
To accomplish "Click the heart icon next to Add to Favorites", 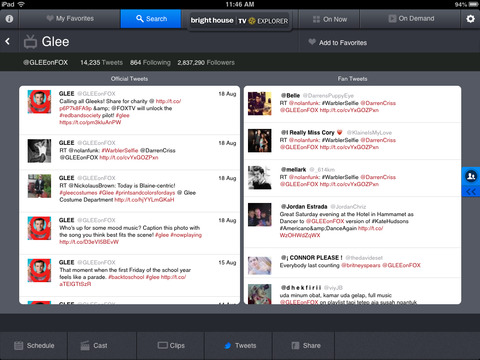I will pyautogui.click(x=312, y=42).
